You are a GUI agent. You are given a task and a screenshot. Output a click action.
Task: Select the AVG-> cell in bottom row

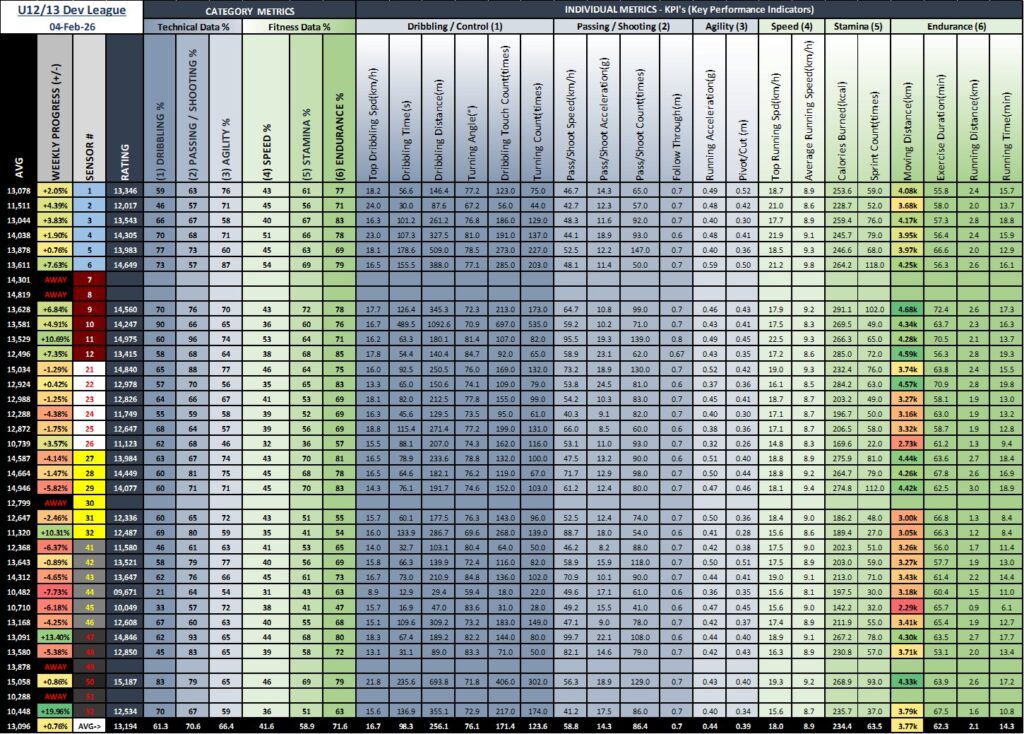coord(88,726)
